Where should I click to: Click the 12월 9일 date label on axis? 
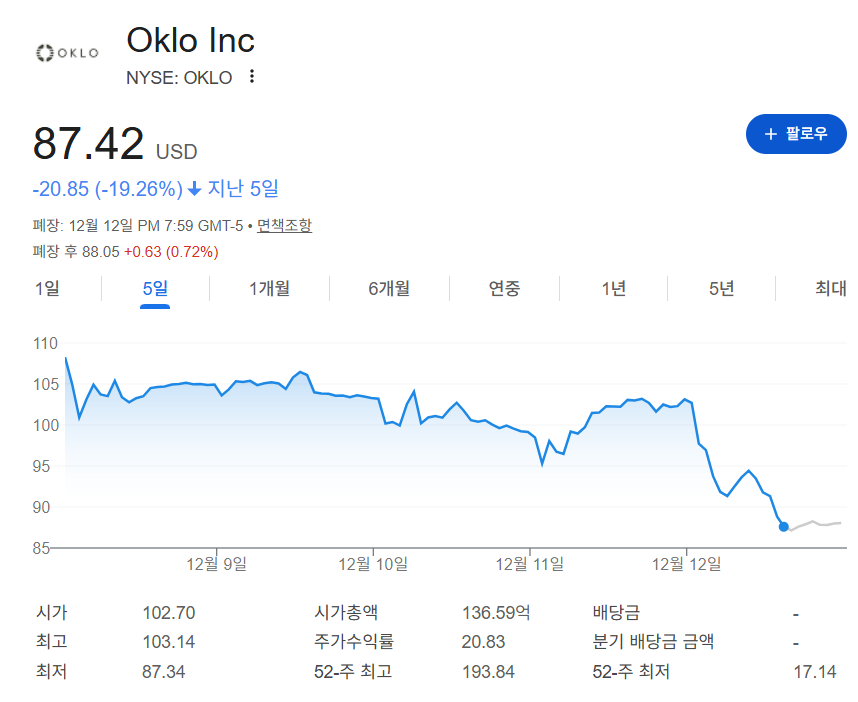(x=216, y=564)
